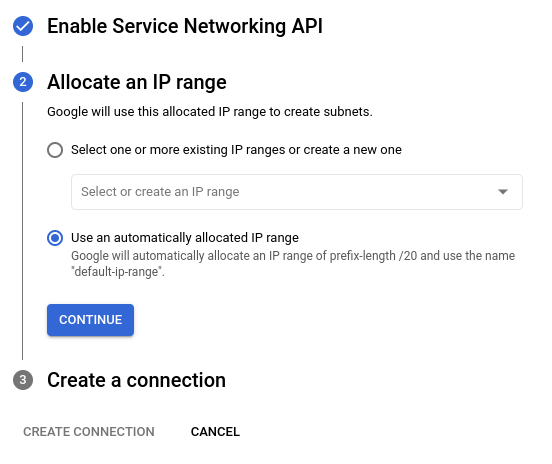Cancel the private connection setup

[215, 432]
